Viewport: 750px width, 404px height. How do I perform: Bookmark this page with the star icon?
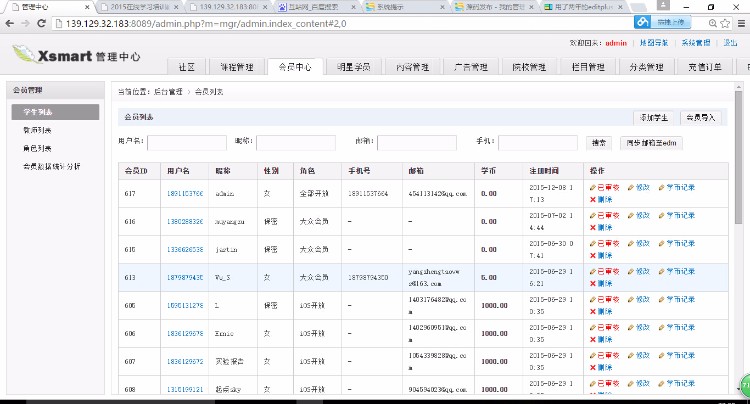(x=725, y=23)
